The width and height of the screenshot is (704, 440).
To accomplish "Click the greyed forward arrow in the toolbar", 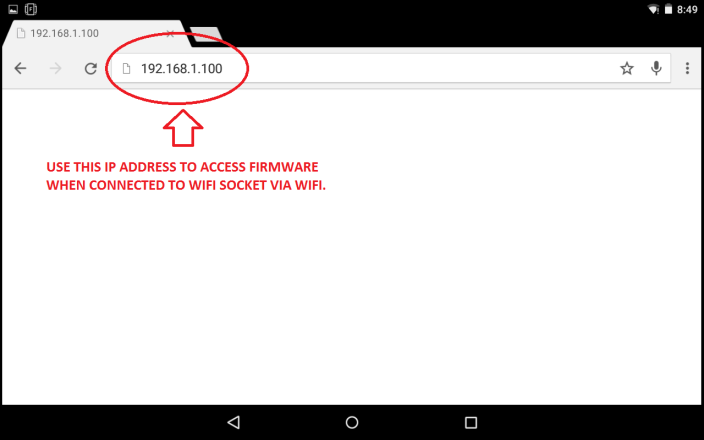I will click(56, 68).
